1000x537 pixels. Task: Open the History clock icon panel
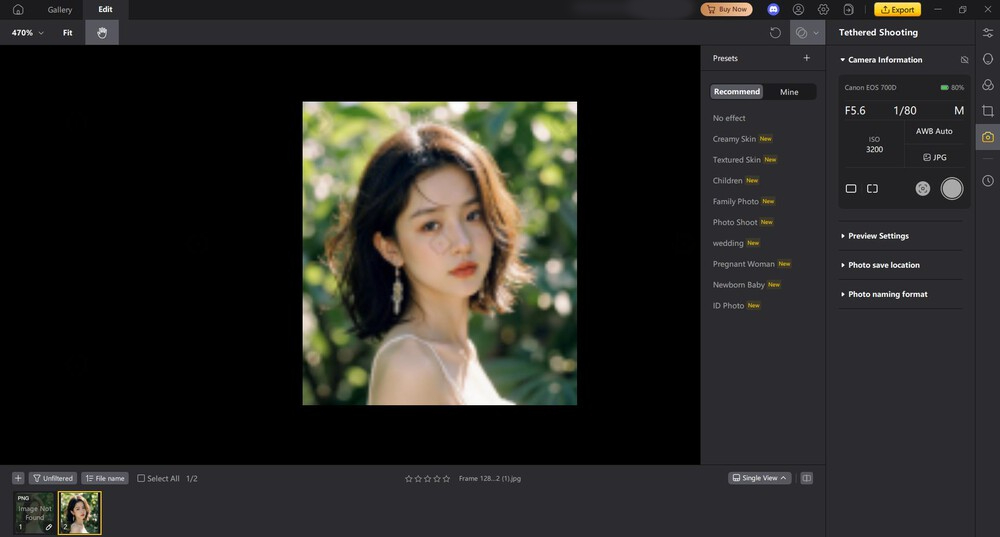(x=987, y=181)
